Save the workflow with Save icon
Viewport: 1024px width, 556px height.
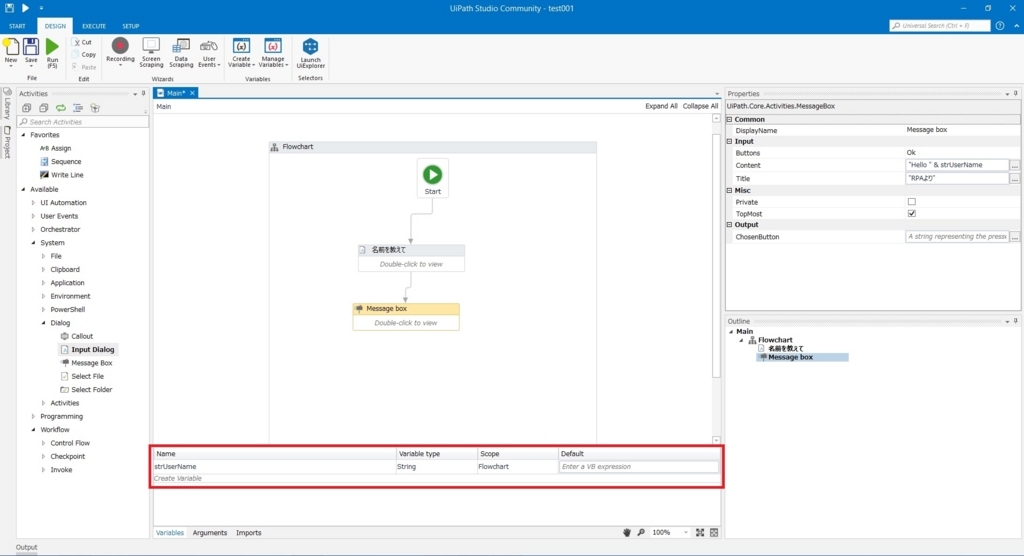click(31, 47)
